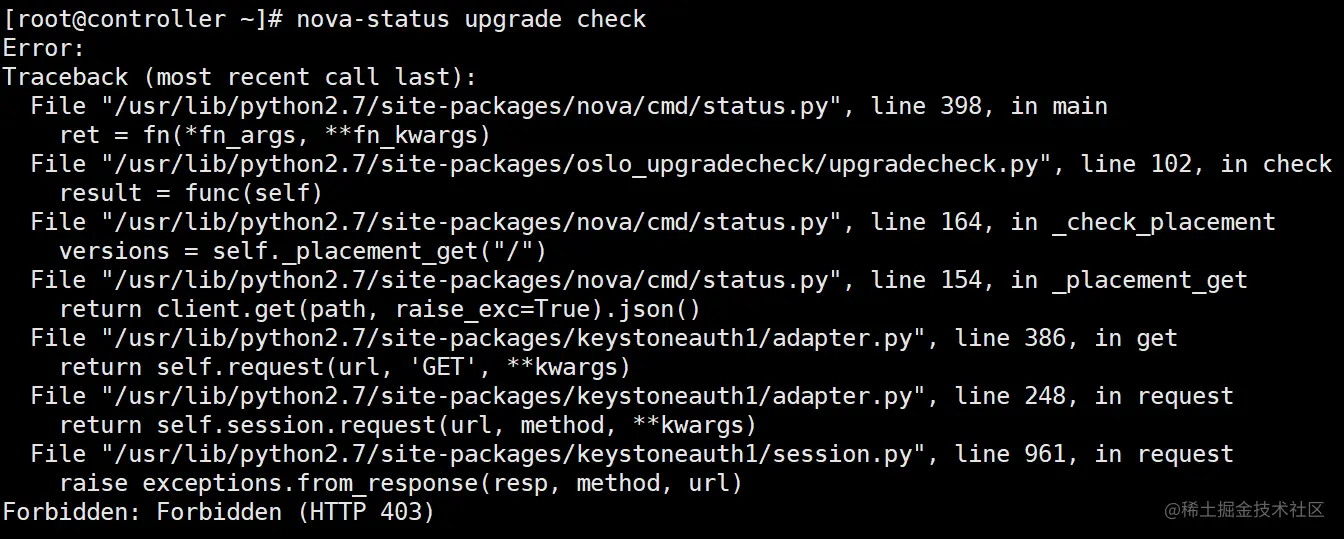Click the "raise exceptions.from_response" line
Viewport: 1344px width, 539px height.
(400, 483)
